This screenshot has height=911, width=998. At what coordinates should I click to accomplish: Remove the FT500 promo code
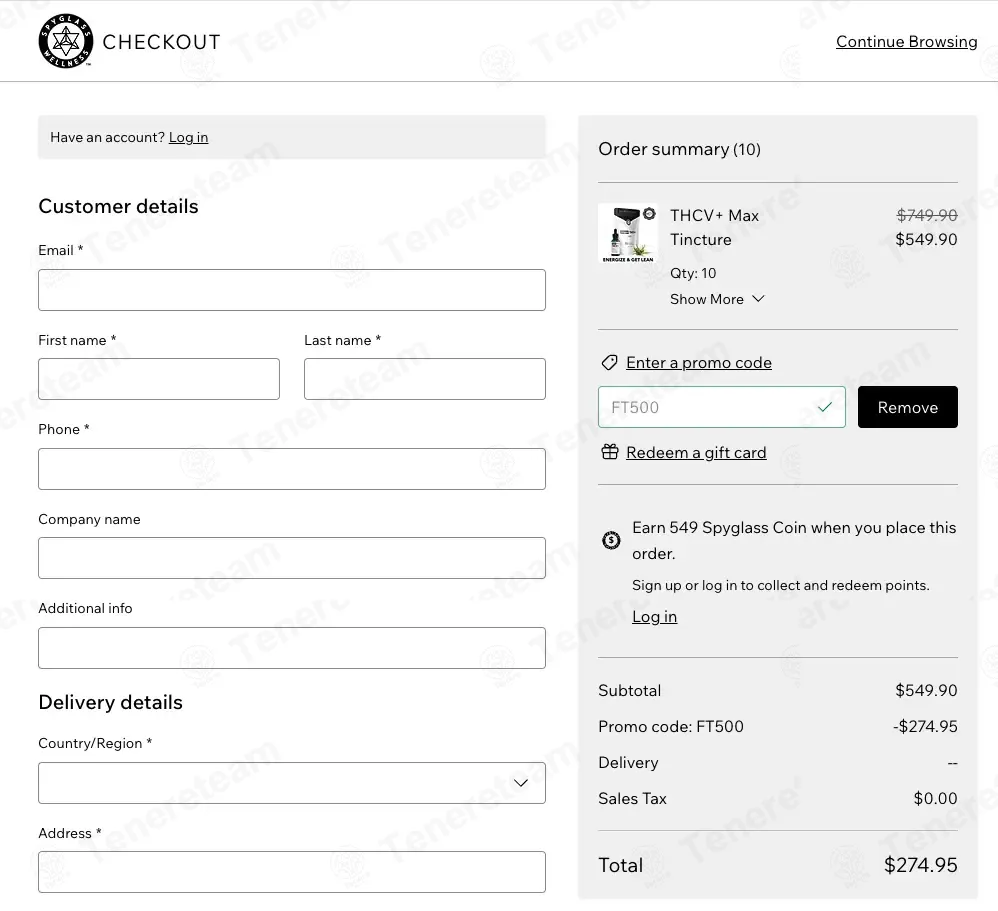click(x=908, y=407)
